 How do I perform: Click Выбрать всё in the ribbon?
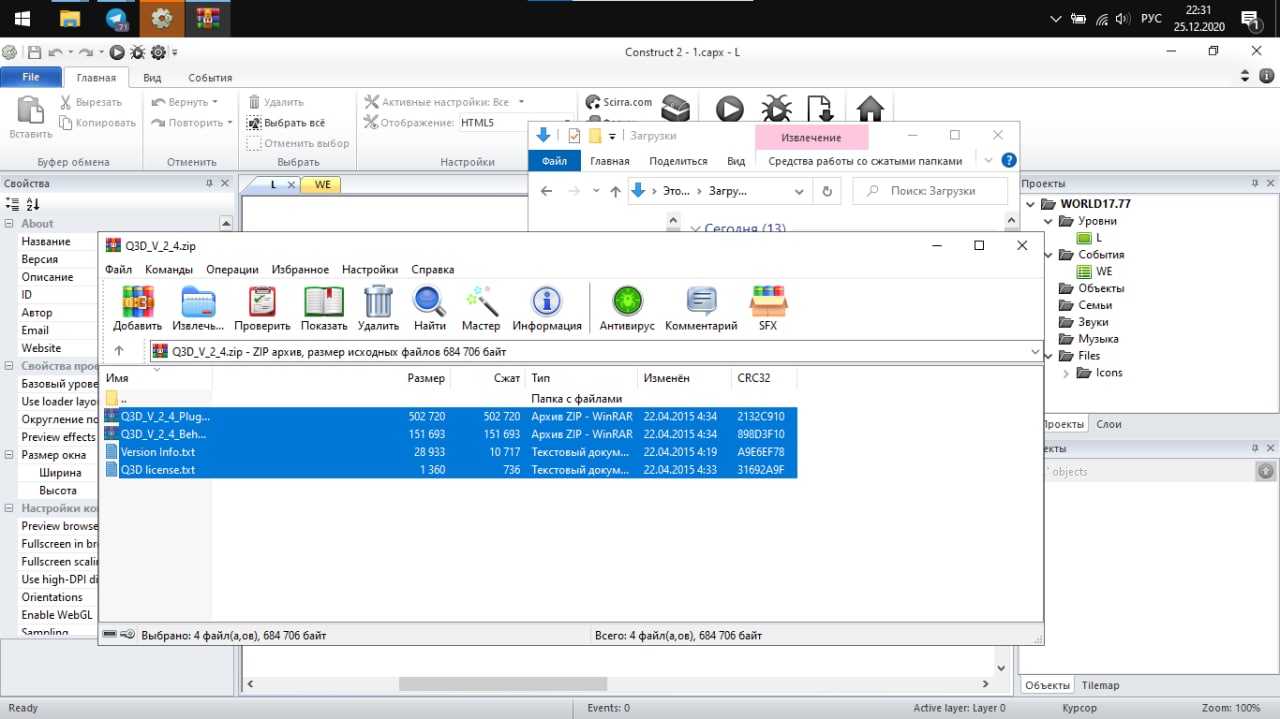click(286, 123)
